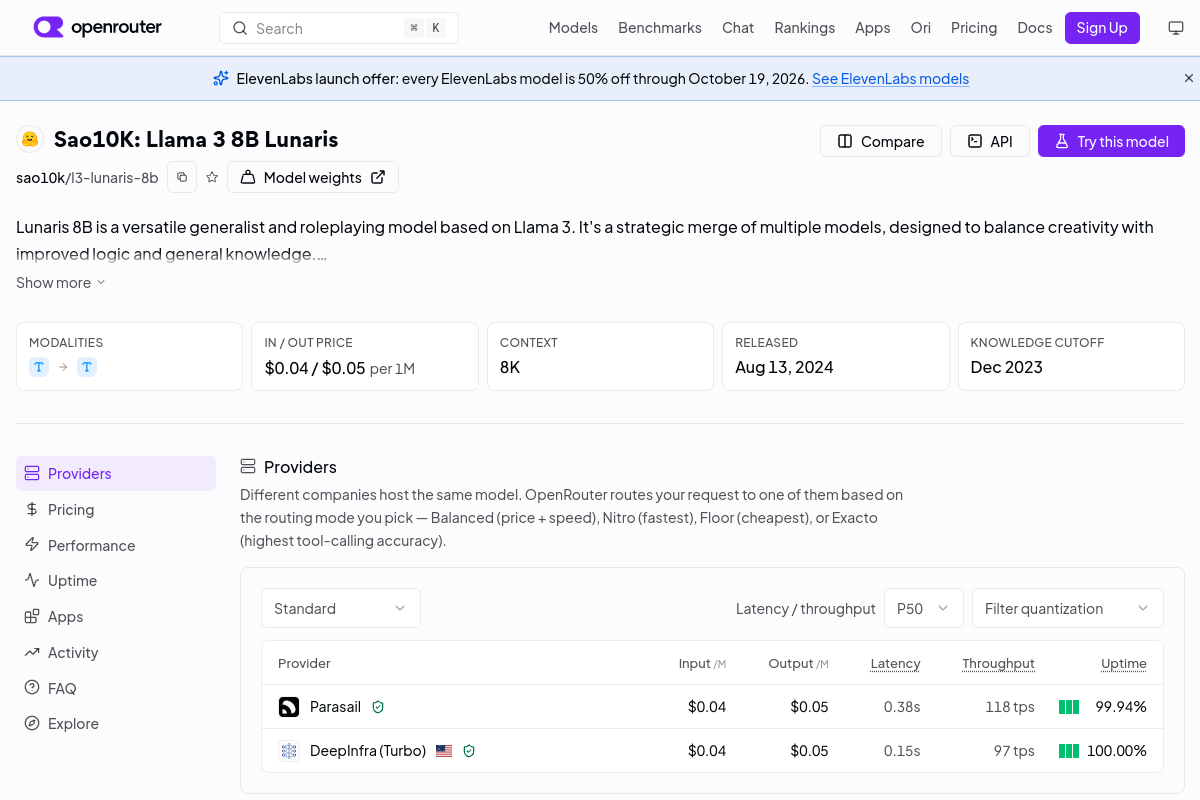Open the P50 percentile dropdown
Viewport: 1200px width, 800px height.
[x=924, y=608]
